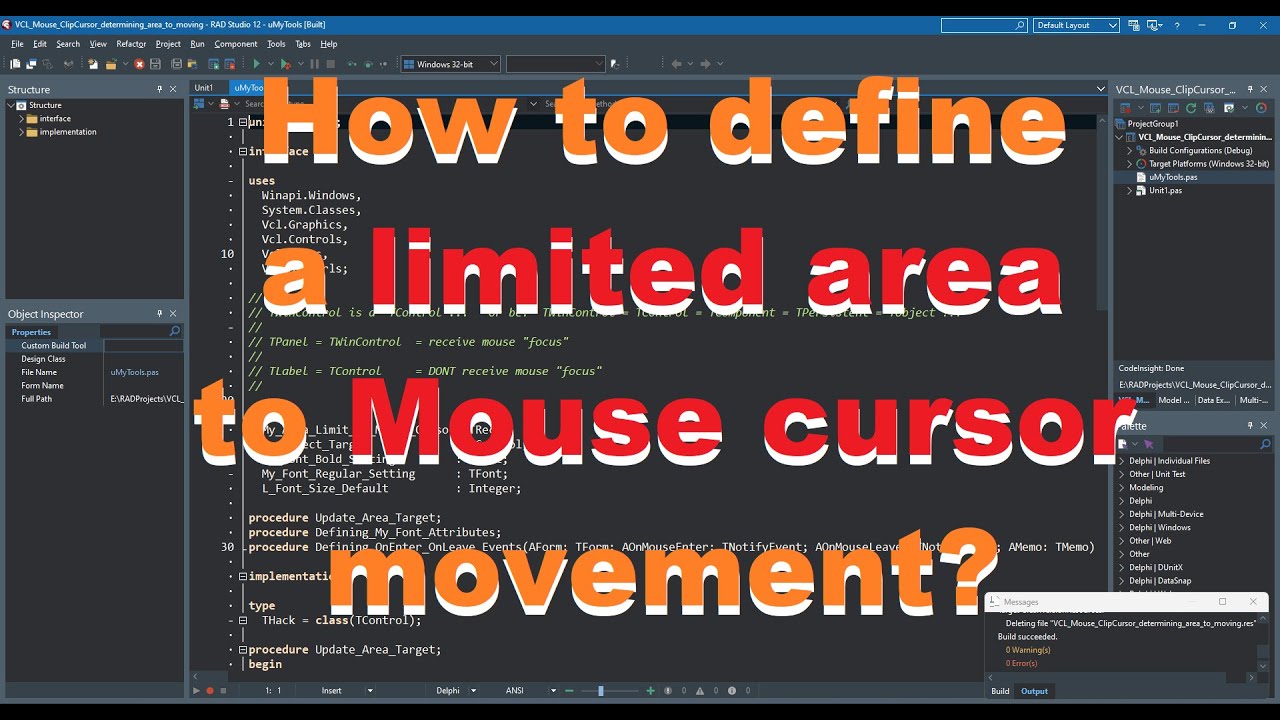This screenshot has height=720, width=1280.
Task: Open the File menu
Action: (17, 44)
